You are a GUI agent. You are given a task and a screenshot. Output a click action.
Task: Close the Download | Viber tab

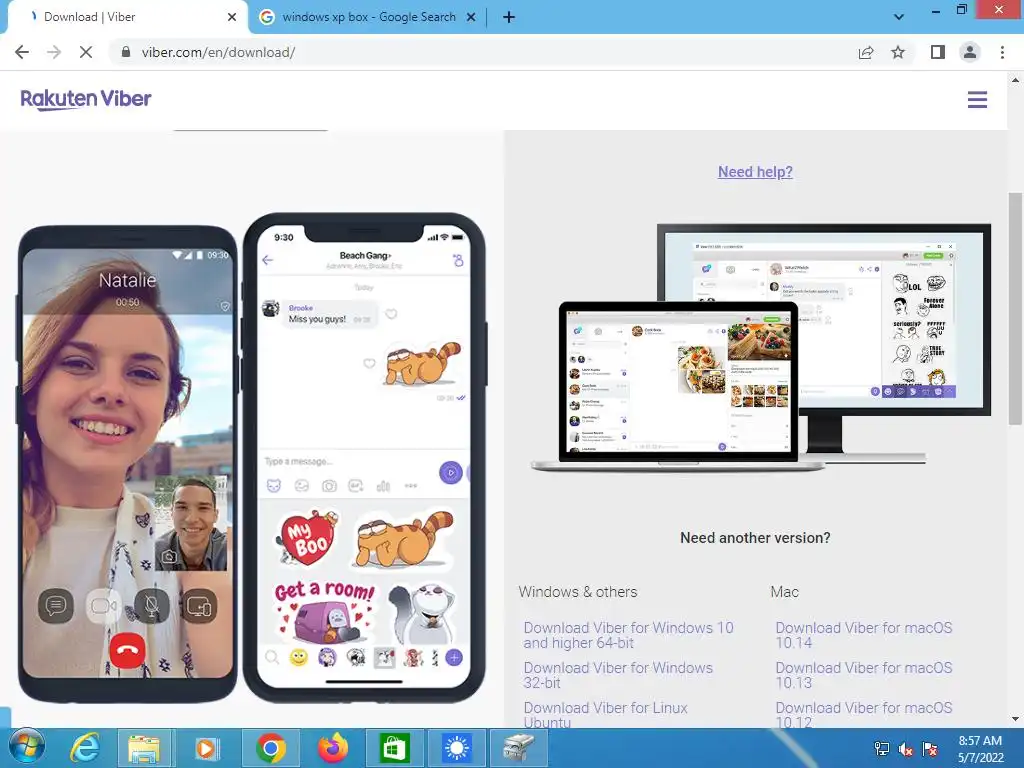pos(232,17)
